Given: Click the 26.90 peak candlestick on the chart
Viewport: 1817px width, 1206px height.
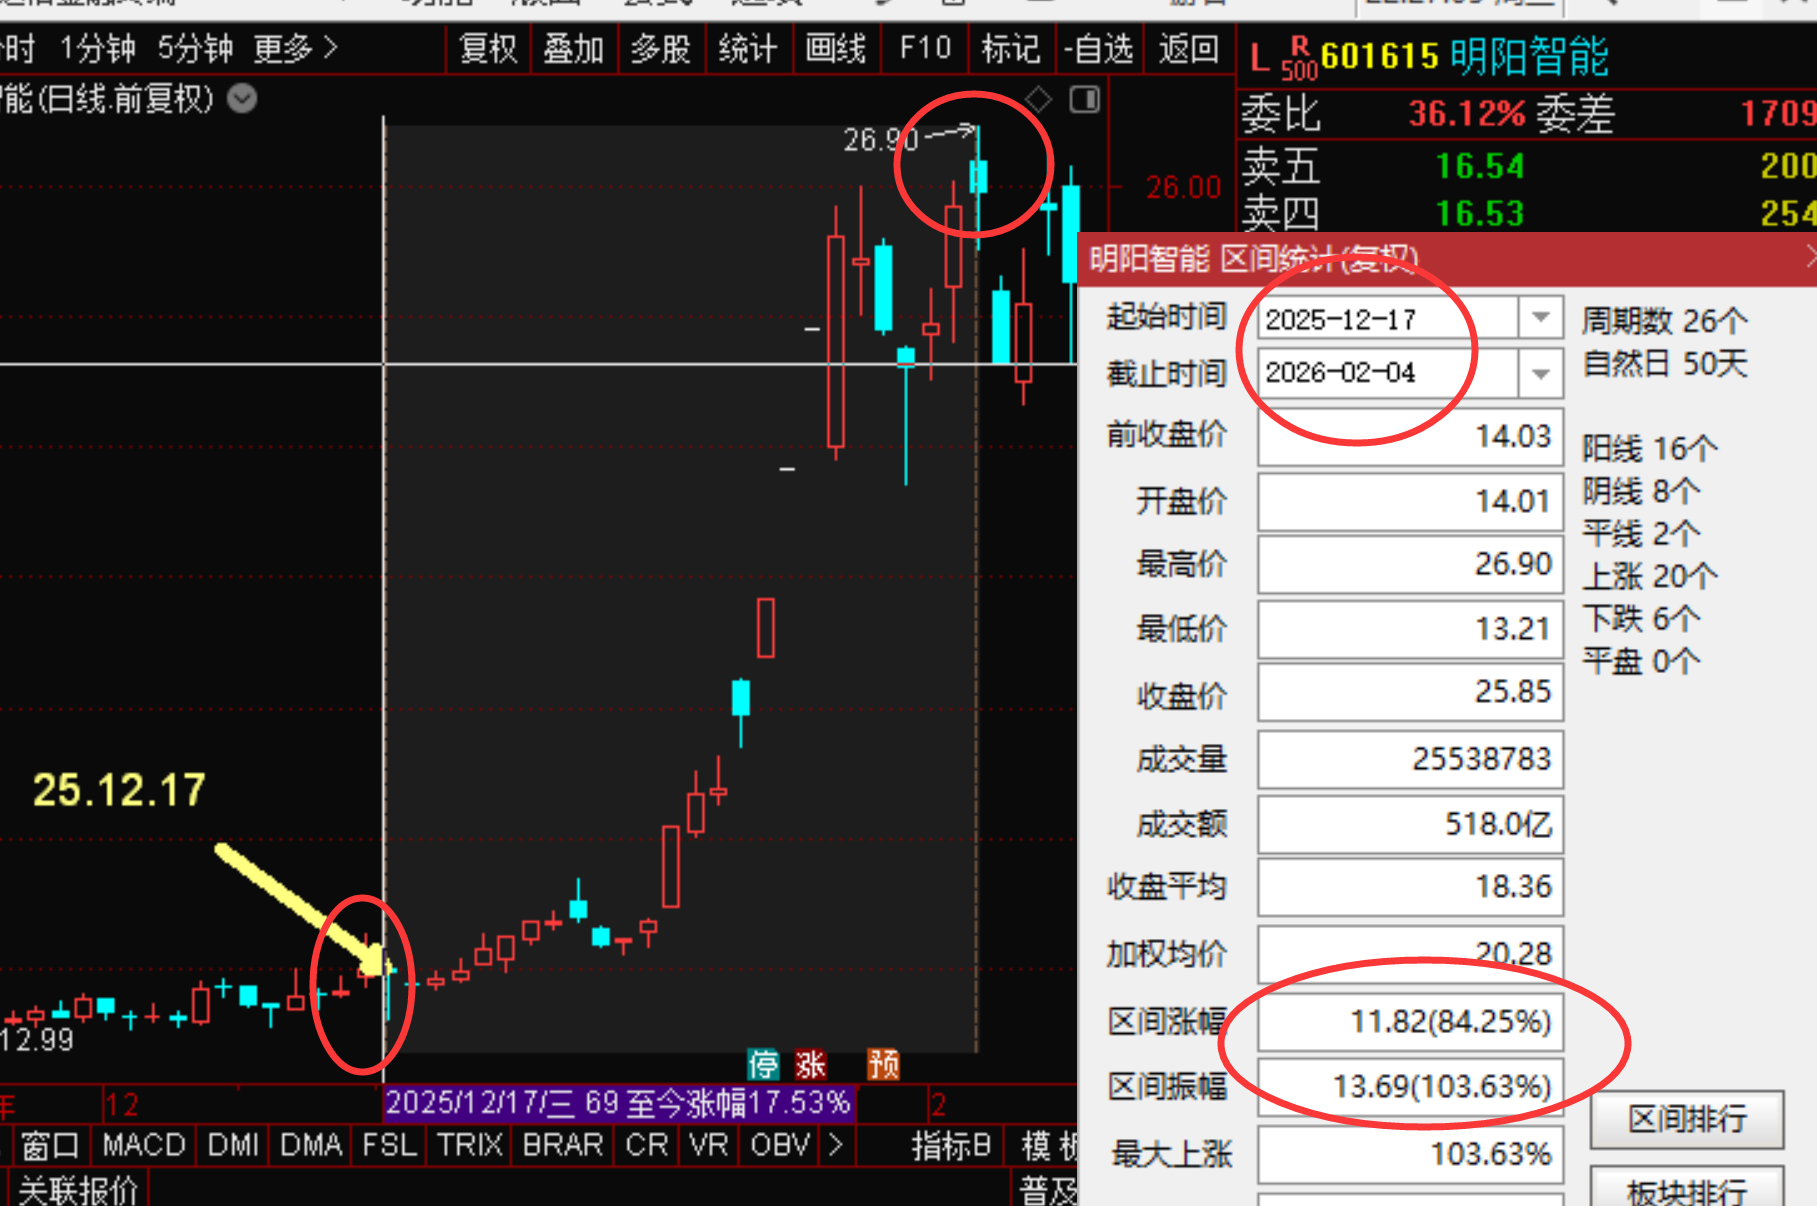Looking at the screenshot, I should 978,177.
